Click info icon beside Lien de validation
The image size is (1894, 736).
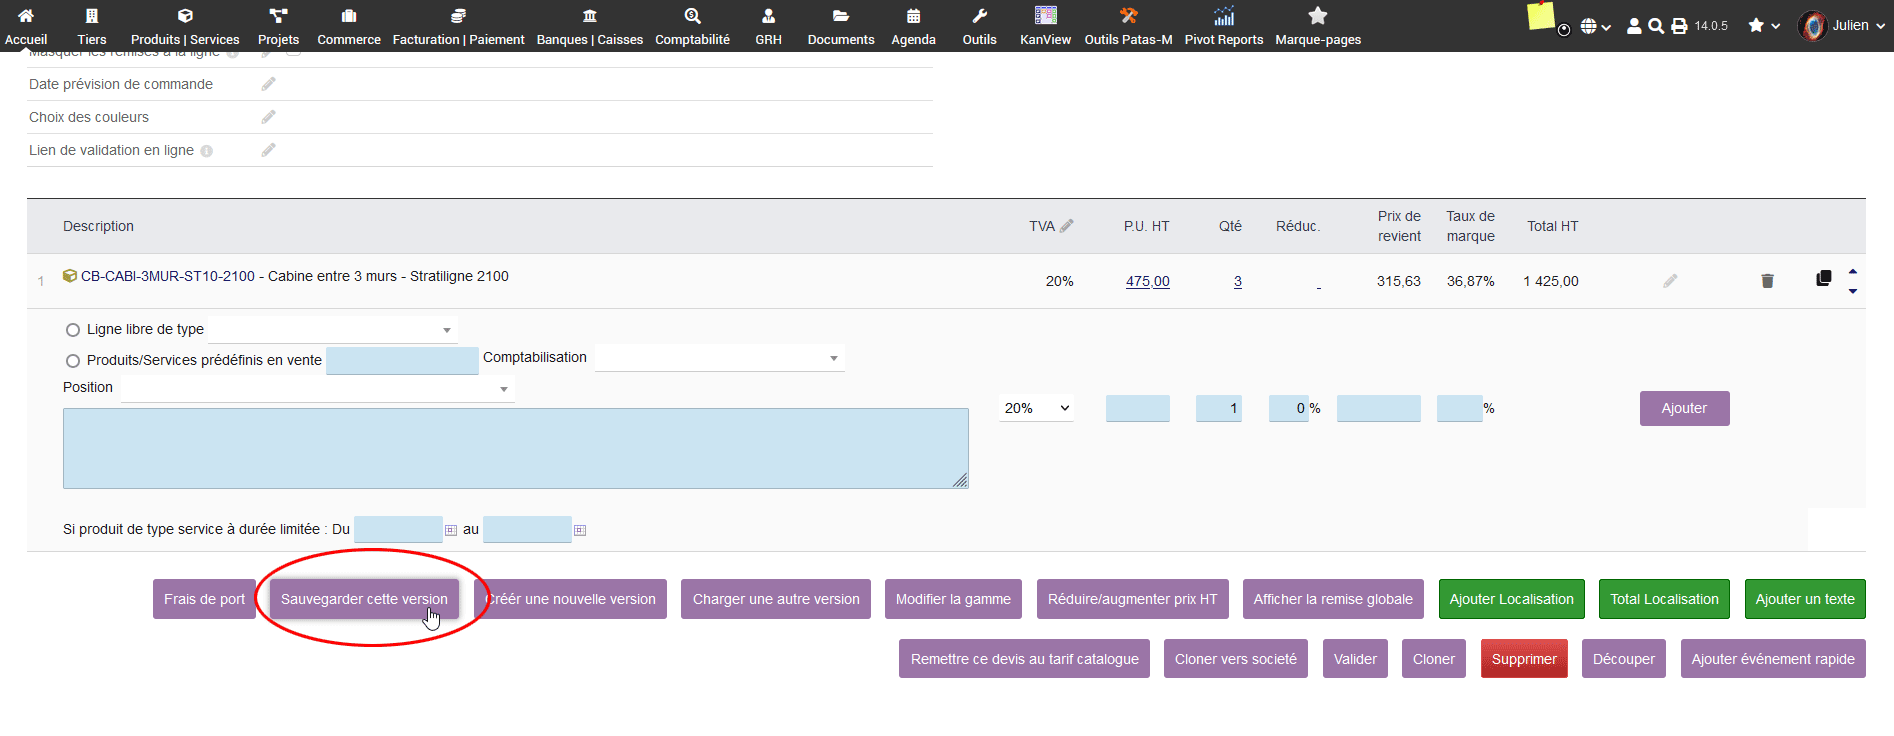point(206,151)
